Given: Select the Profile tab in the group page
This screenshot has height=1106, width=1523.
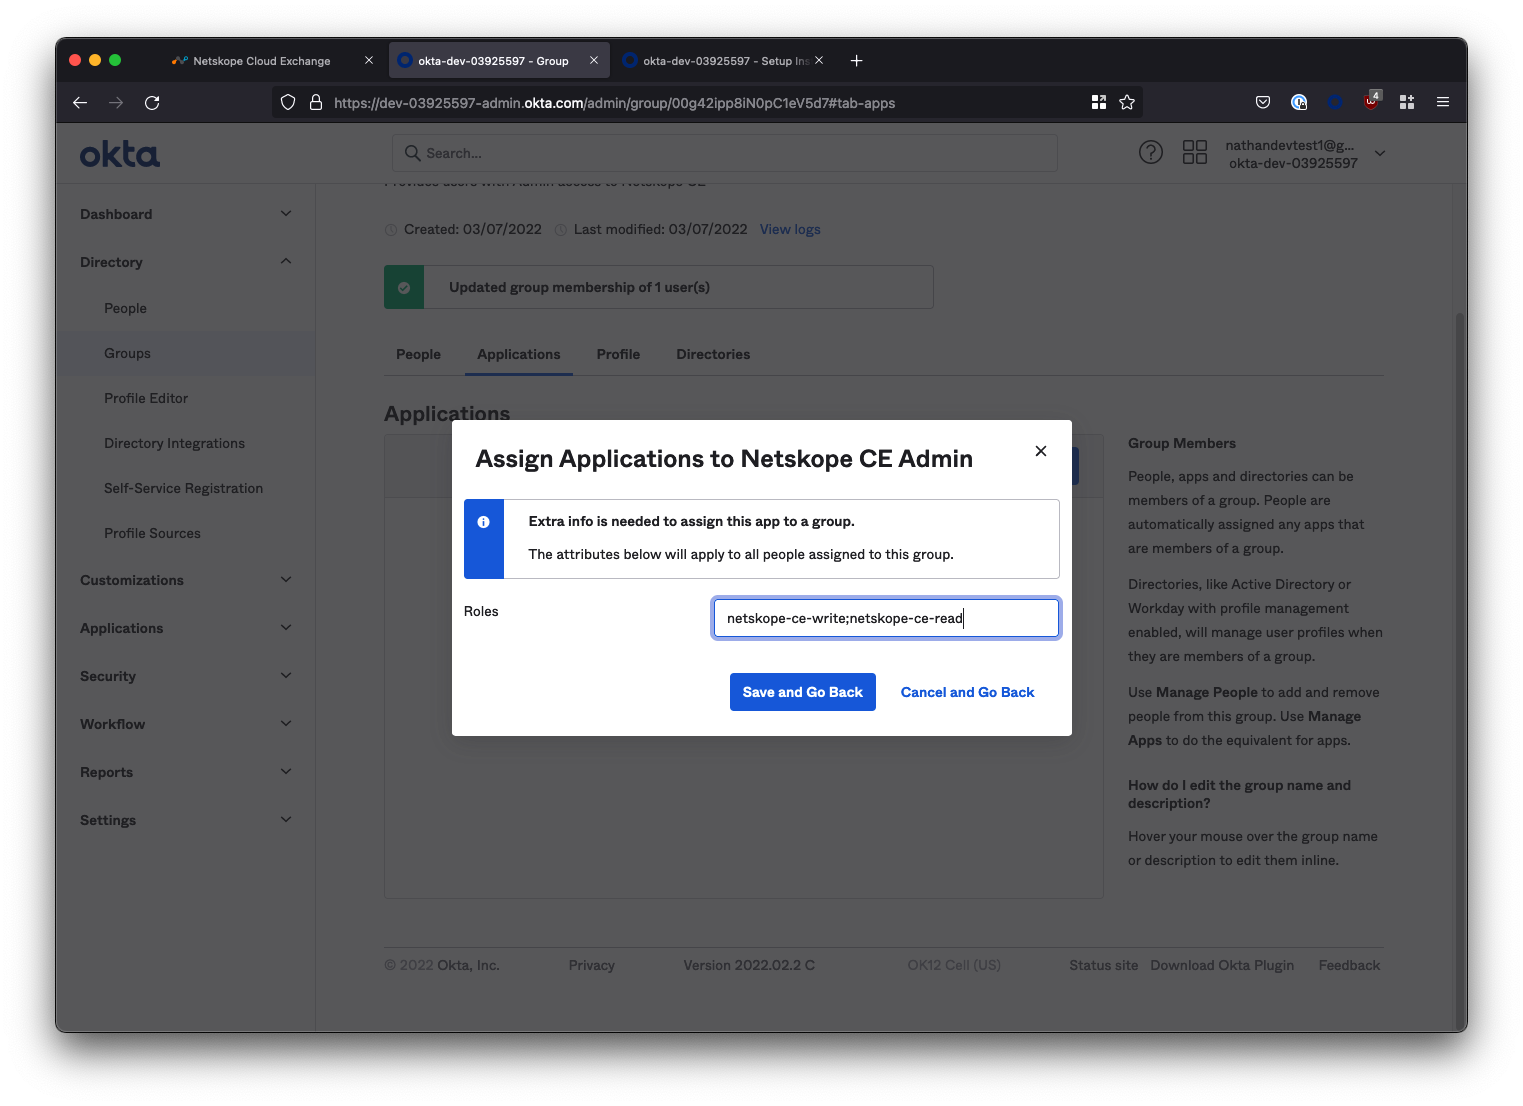Looking at the screenshot, I should (618, 355).
